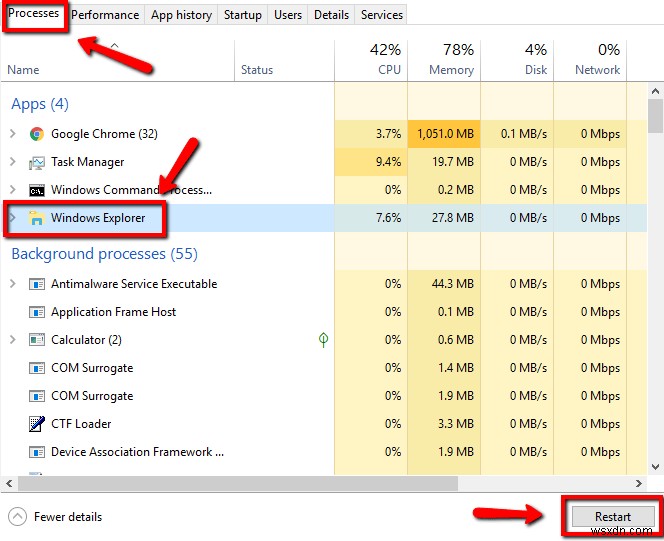Sort by the Disk column header
The width and height of the screenshot is (664, 541).
point(517,60)
